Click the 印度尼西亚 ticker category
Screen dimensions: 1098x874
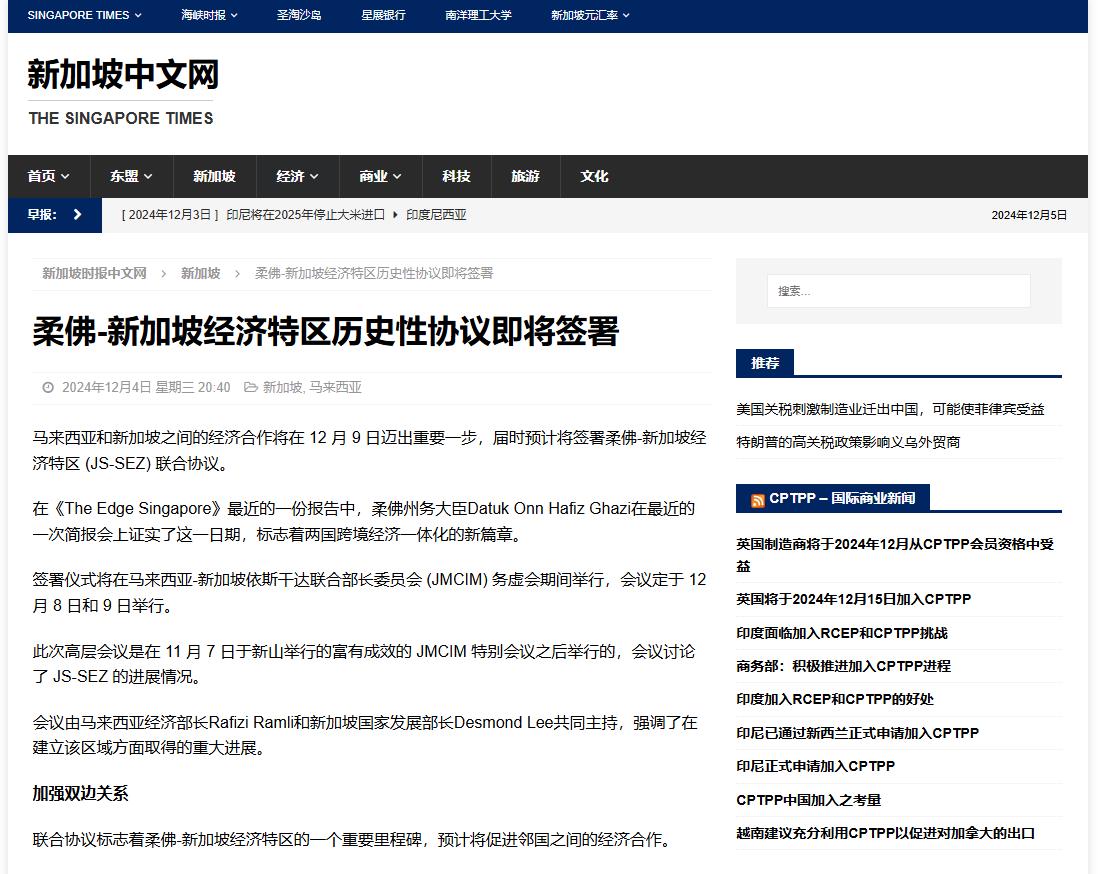pyautogui.click(x=436, y=215)
